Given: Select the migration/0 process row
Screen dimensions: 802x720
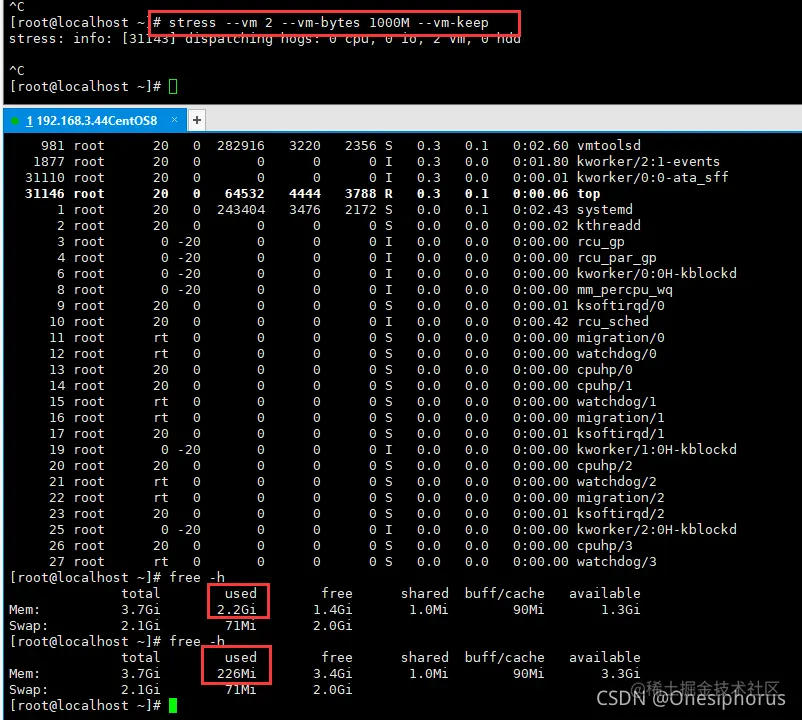Looking at the screenshot, I should (357, 338).
